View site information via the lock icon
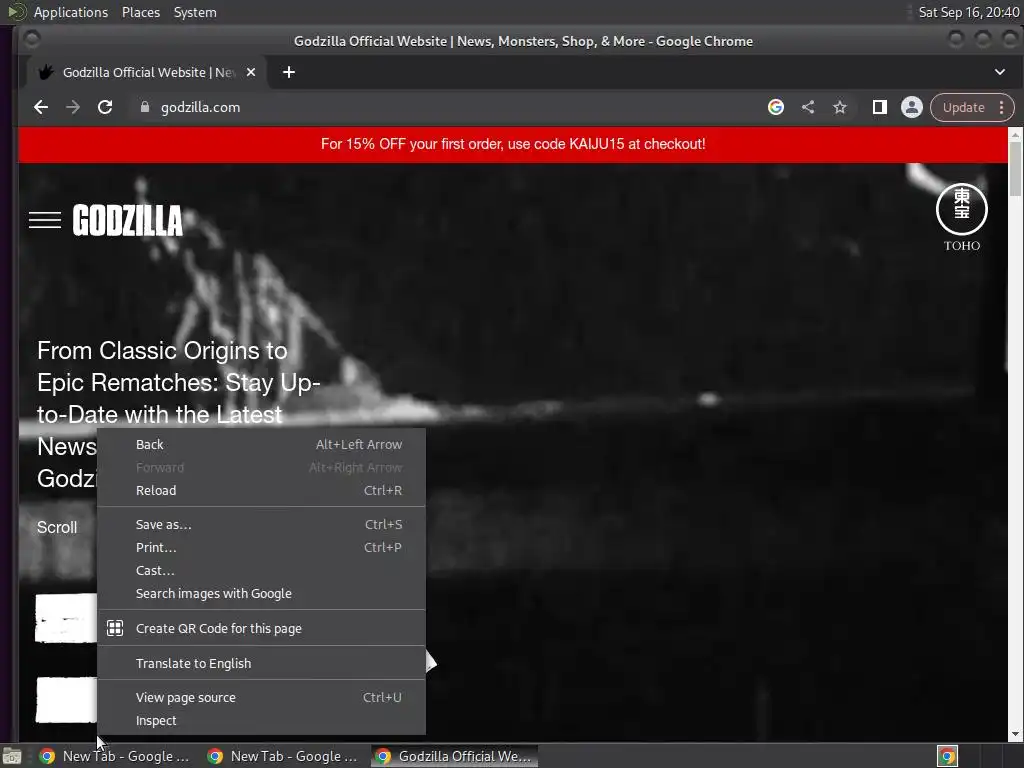This screenshot has height=768, width=1024. pos(145,107)
